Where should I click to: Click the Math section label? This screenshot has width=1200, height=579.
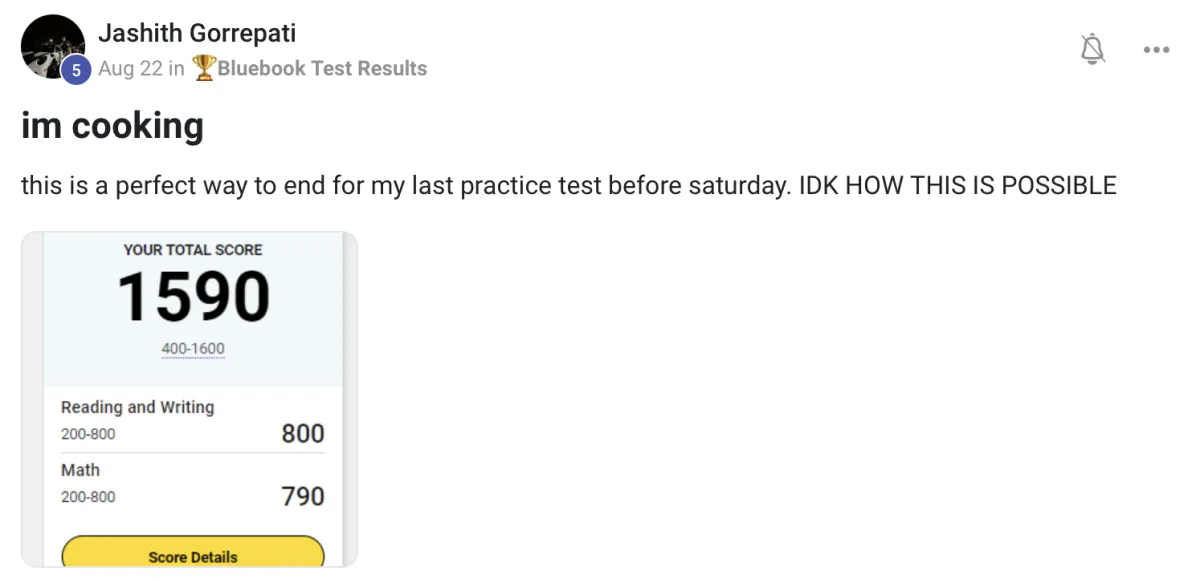(80, 470)
